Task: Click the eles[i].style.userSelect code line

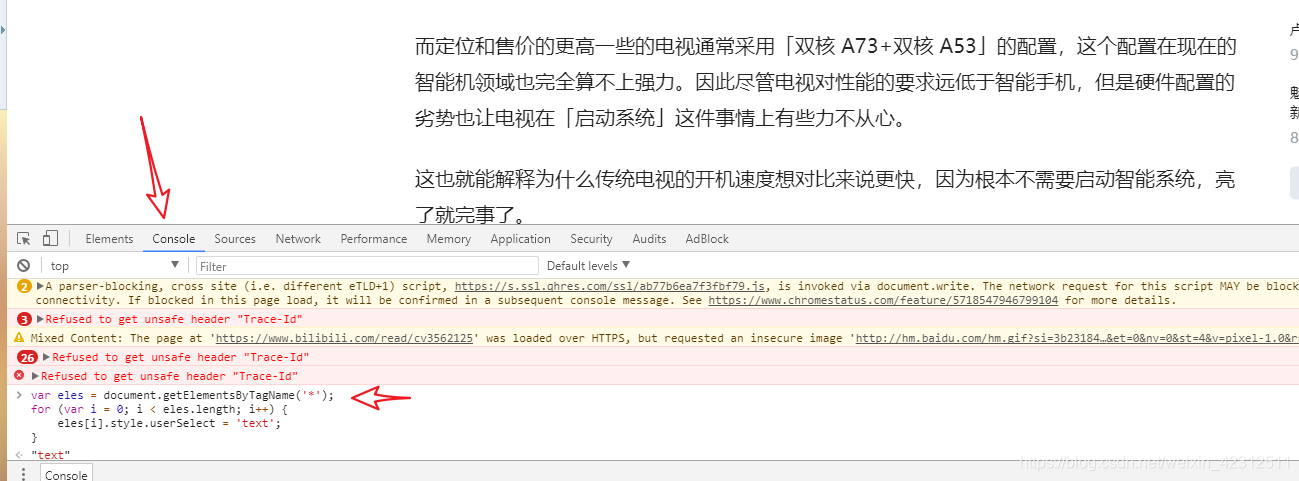Action: [x=169, y=423]
